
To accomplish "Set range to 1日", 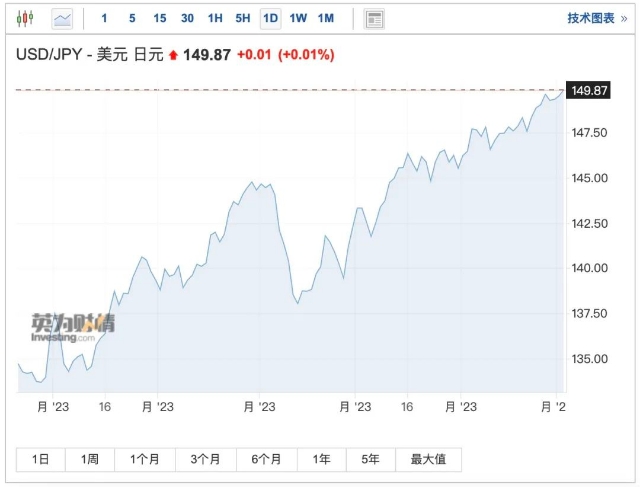I will pyautogui.click(x=41, y=460).
